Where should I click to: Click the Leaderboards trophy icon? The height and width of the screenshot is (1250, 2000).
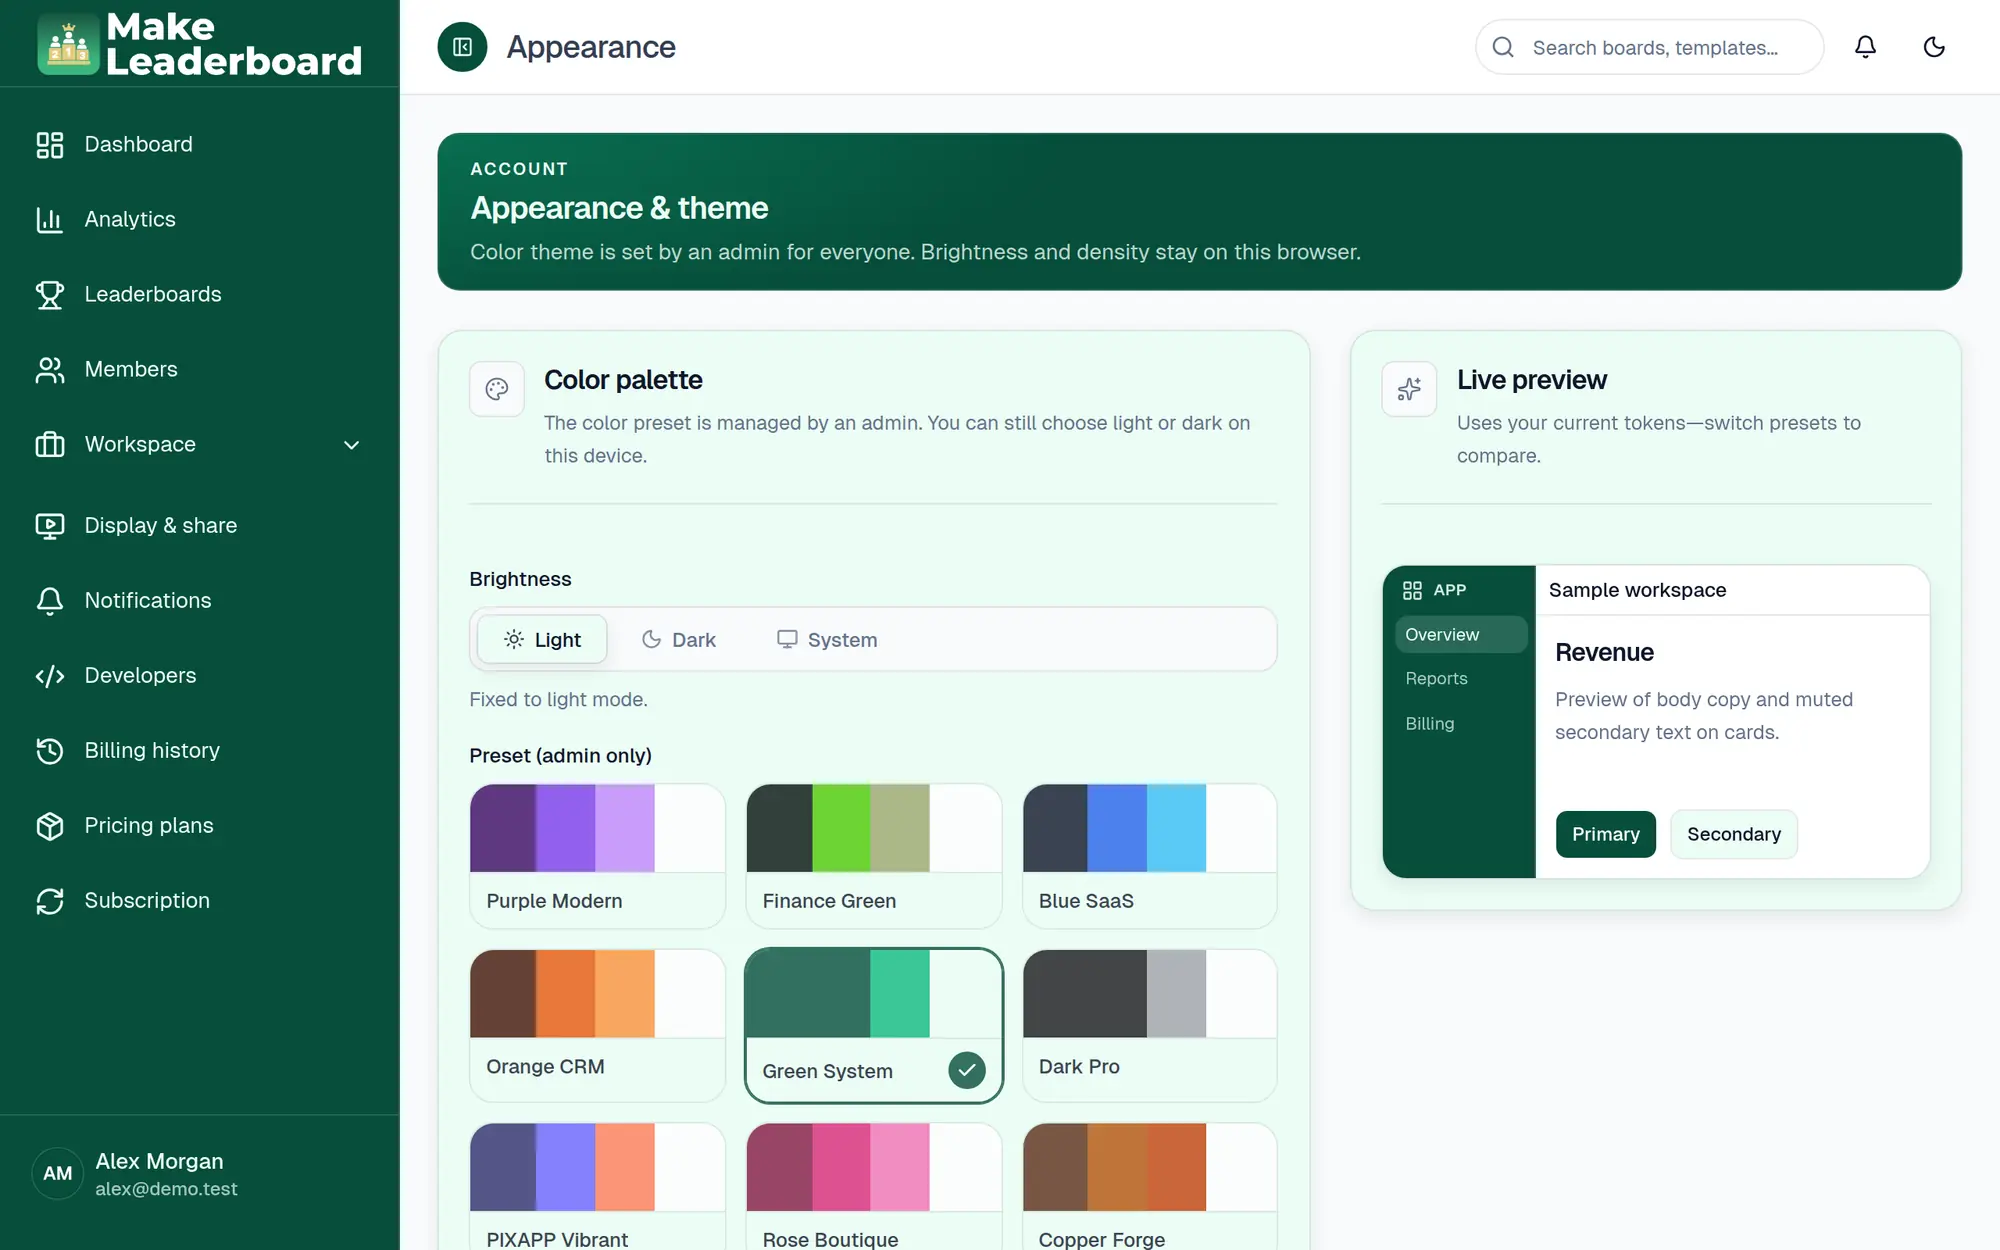[50, 295]
